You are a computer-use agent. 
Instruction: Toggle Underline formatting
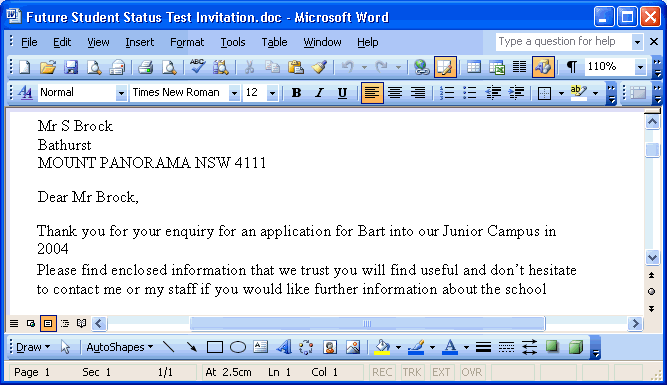coord(342,93)
